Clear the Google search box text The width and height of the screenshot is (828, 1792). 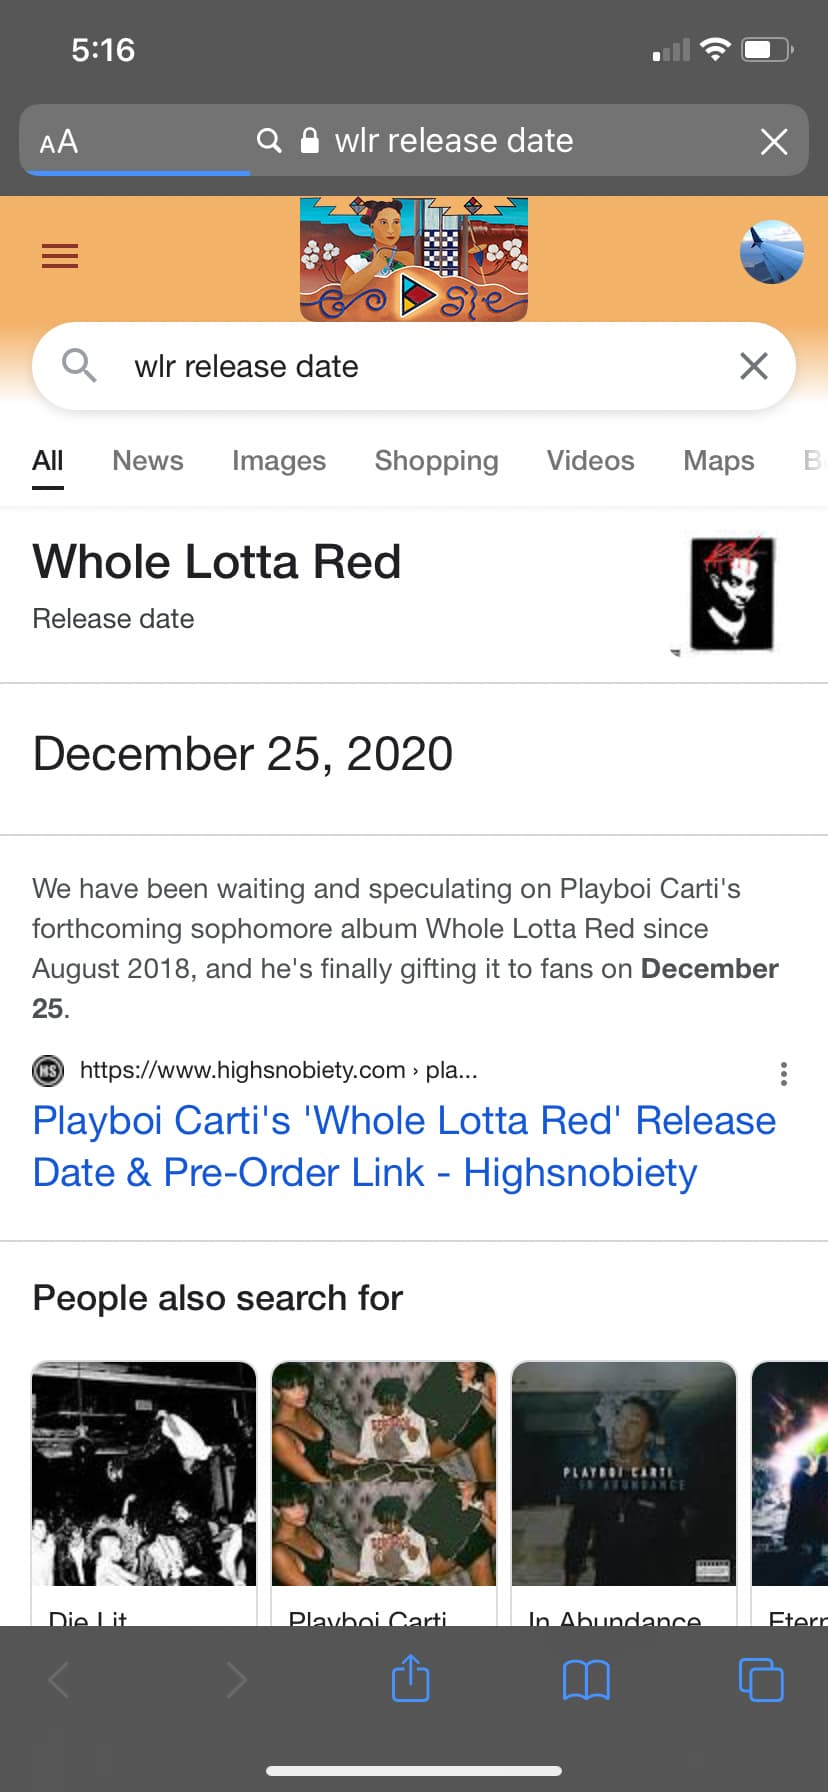click(x=754, y=366)
